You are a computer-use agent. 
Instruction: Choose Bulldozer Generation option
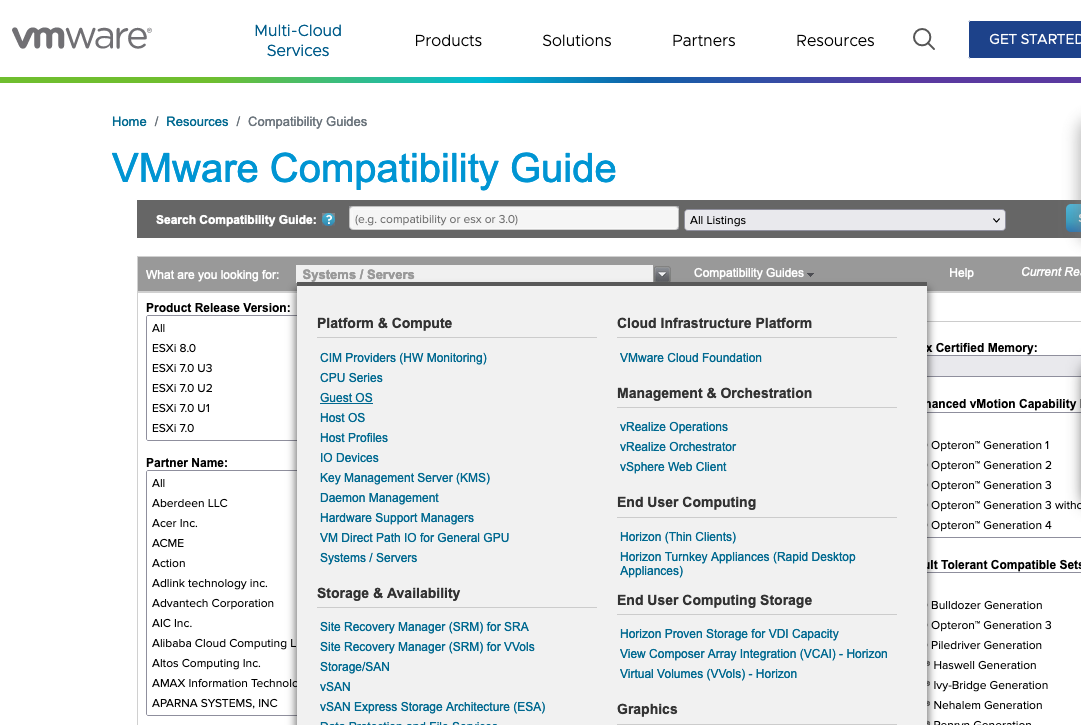coord(986,605)
